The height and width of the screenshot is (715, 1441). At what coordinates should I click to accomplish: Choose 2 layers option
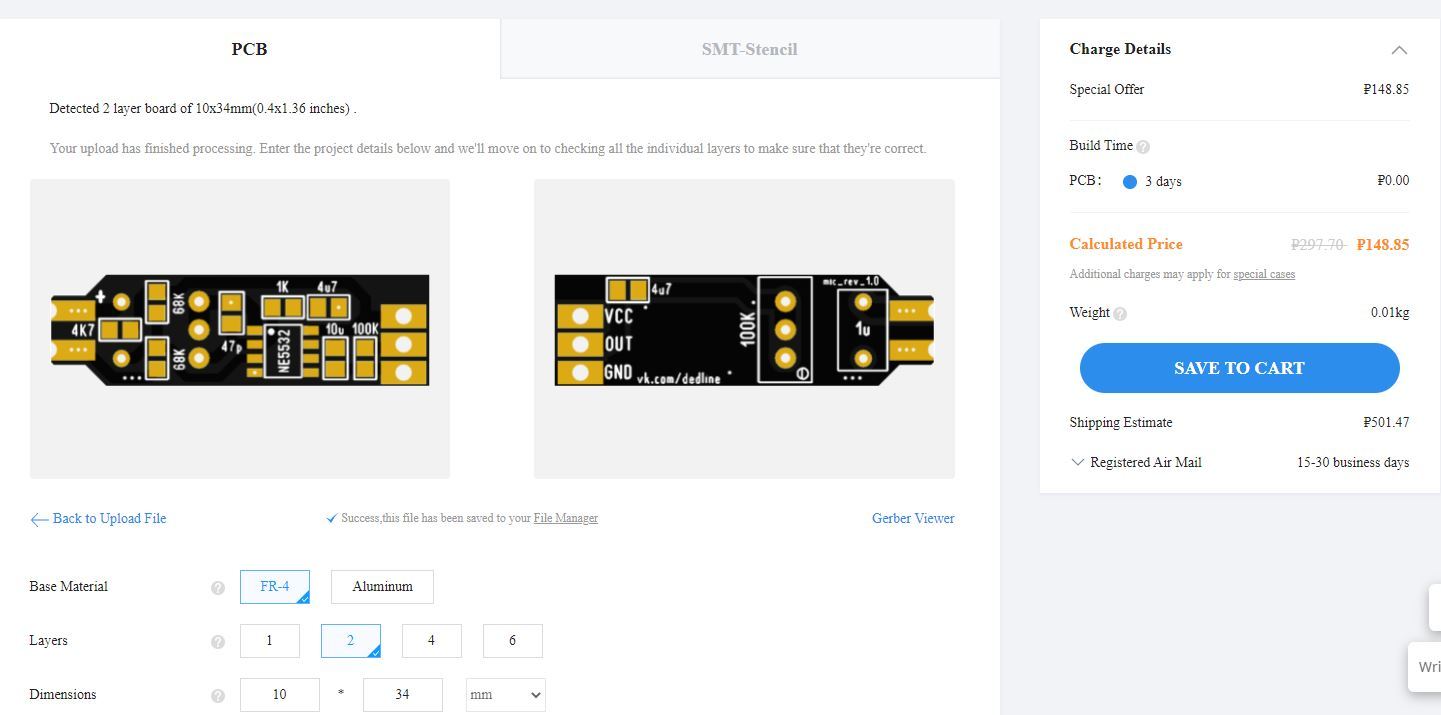(x=351, y=641)
